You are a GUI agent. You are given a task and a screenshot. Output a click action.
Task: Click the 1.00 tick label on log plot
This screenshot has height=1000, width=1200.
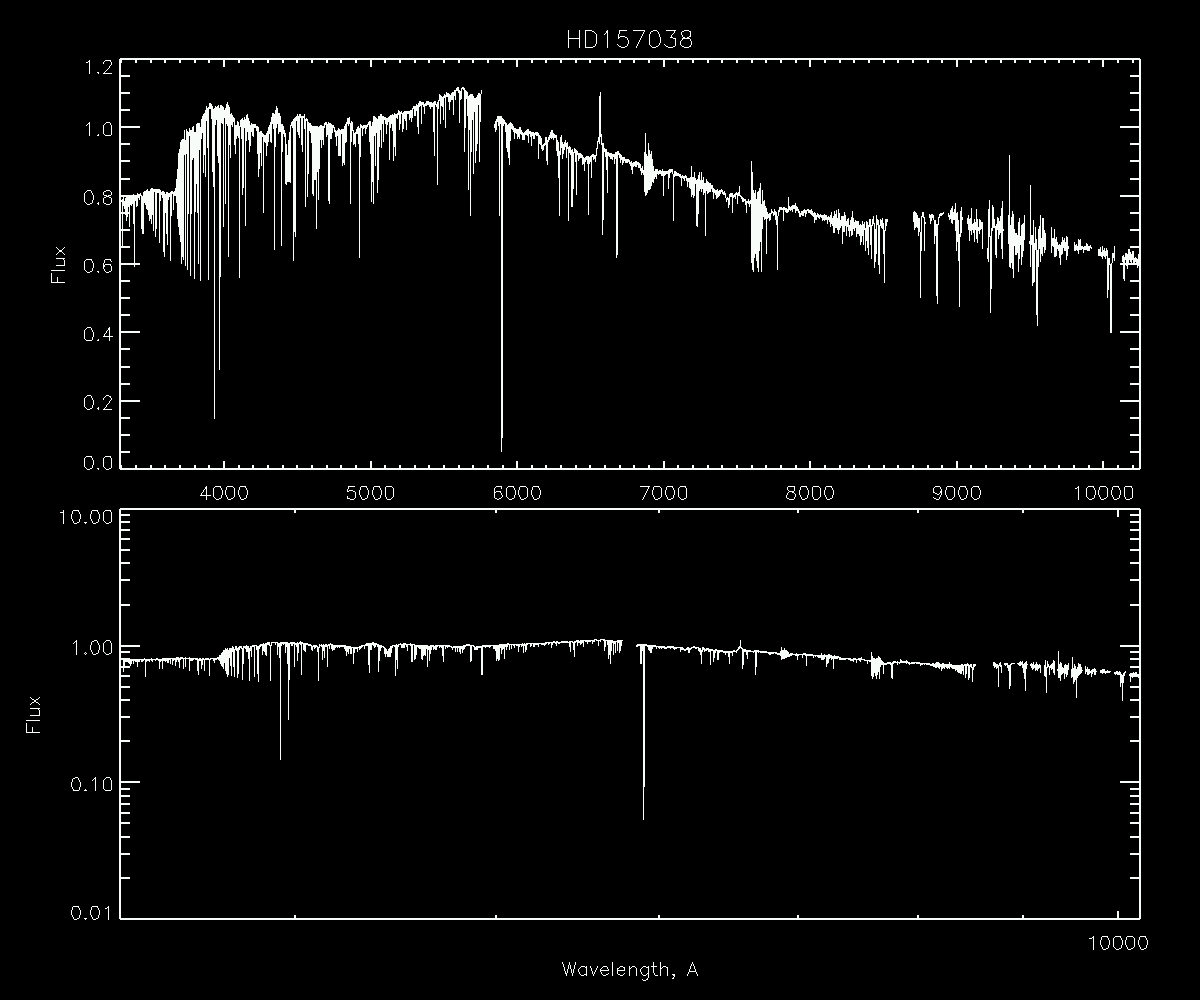pos(92,648)
